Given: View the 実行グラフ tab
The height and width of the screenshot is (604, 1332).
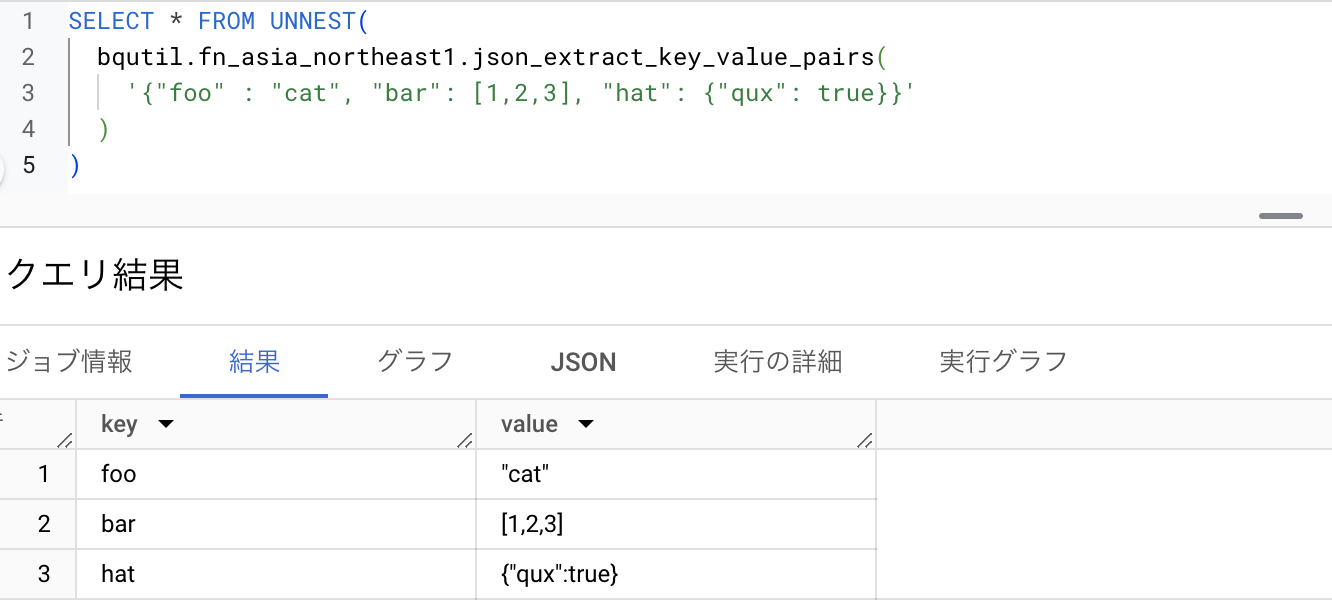Looking at the screenshot, I should pyautogui.click(x=1003, y=361).
